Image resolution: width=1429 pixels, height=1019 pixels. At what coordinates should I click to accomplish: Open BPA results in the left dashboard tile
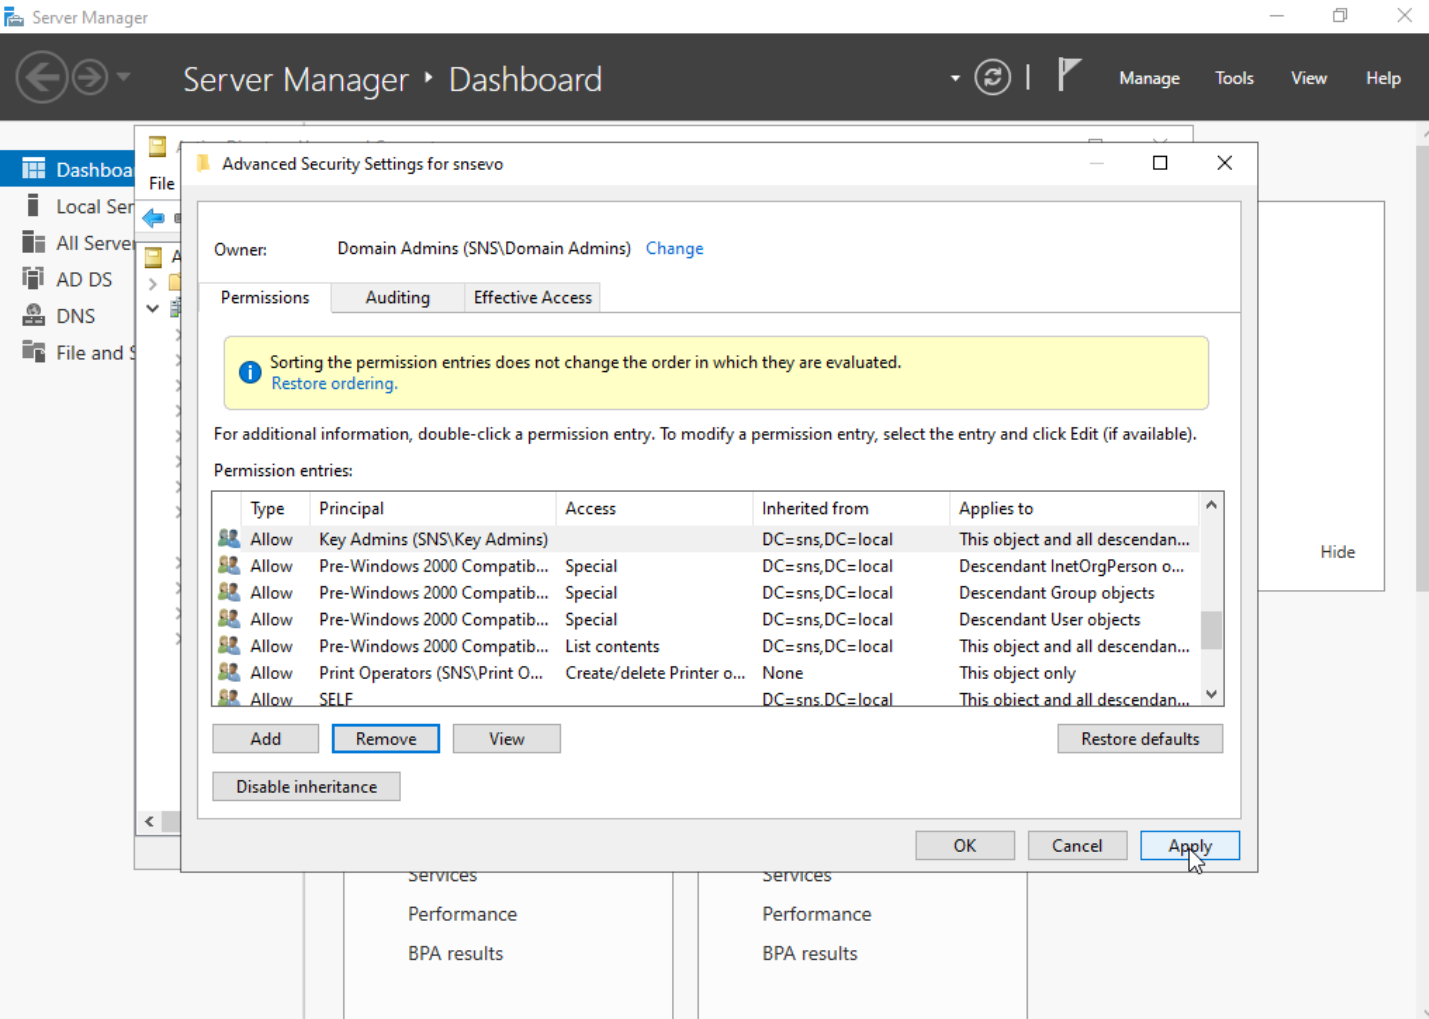coord(455,954)
